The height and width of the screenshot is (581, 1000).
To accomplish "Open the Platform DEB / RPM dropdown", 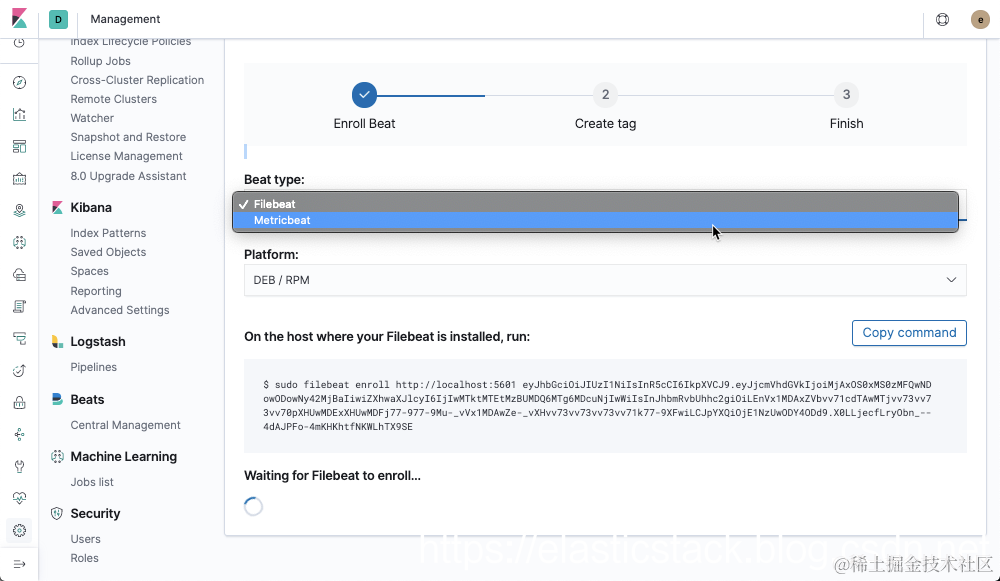I will tap(605, 280).
